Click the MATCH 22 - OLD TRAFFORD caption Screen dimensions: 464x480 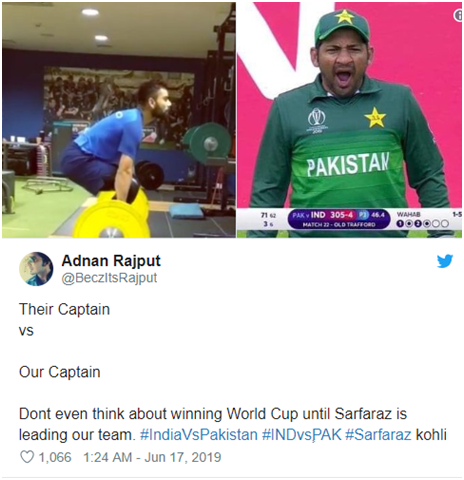[x=339, y=225]
